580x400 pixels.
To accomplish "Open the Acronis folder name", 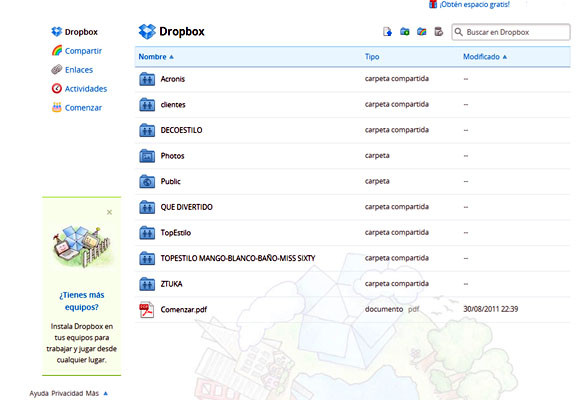I will coord(172,79).
